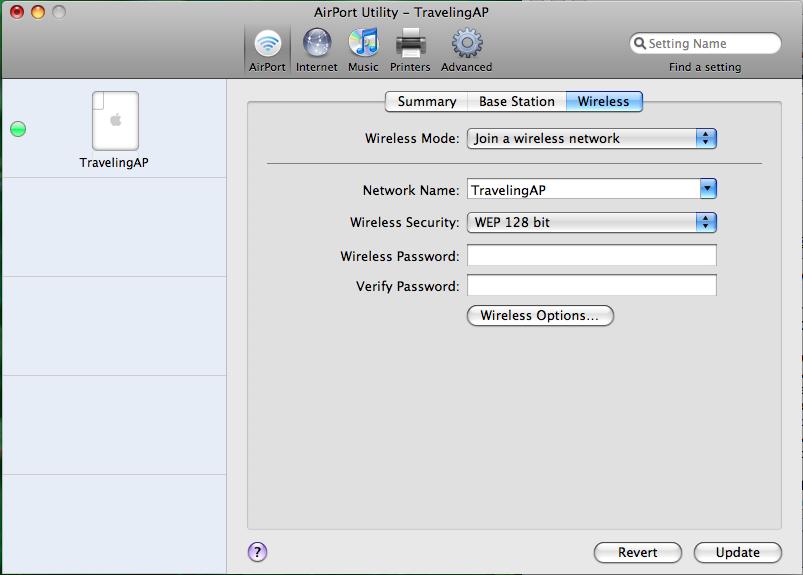Open the AirPort toolbar section
Viewport: 803px width, 575px height.
point(267,50)
